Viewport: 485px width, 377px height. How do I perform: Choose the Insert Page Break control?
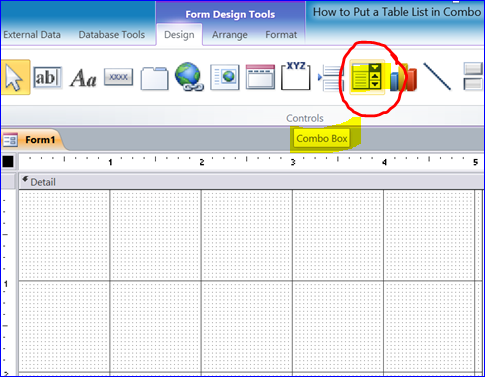[x=330, y=78]
